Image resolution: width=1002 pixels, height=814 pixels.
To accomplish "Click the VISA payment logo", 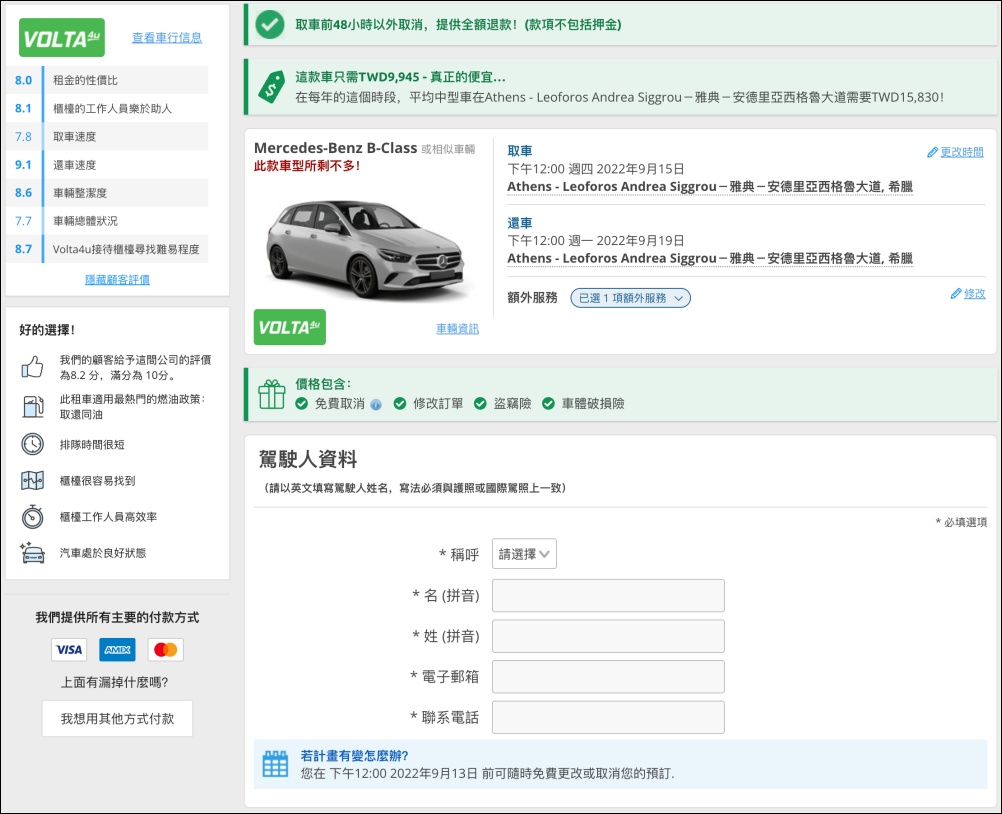I will [x=69, y=650].
